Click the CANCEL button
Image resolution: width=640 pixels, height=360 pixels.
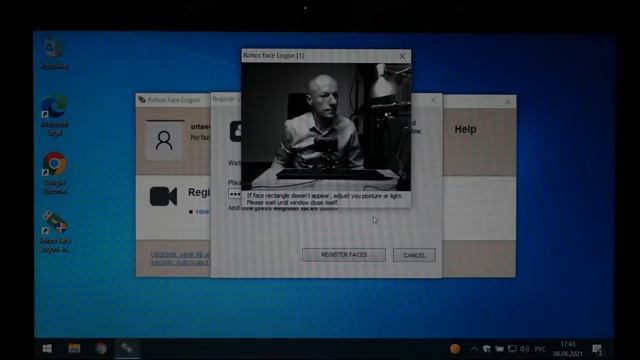click(x=414, y=255)
